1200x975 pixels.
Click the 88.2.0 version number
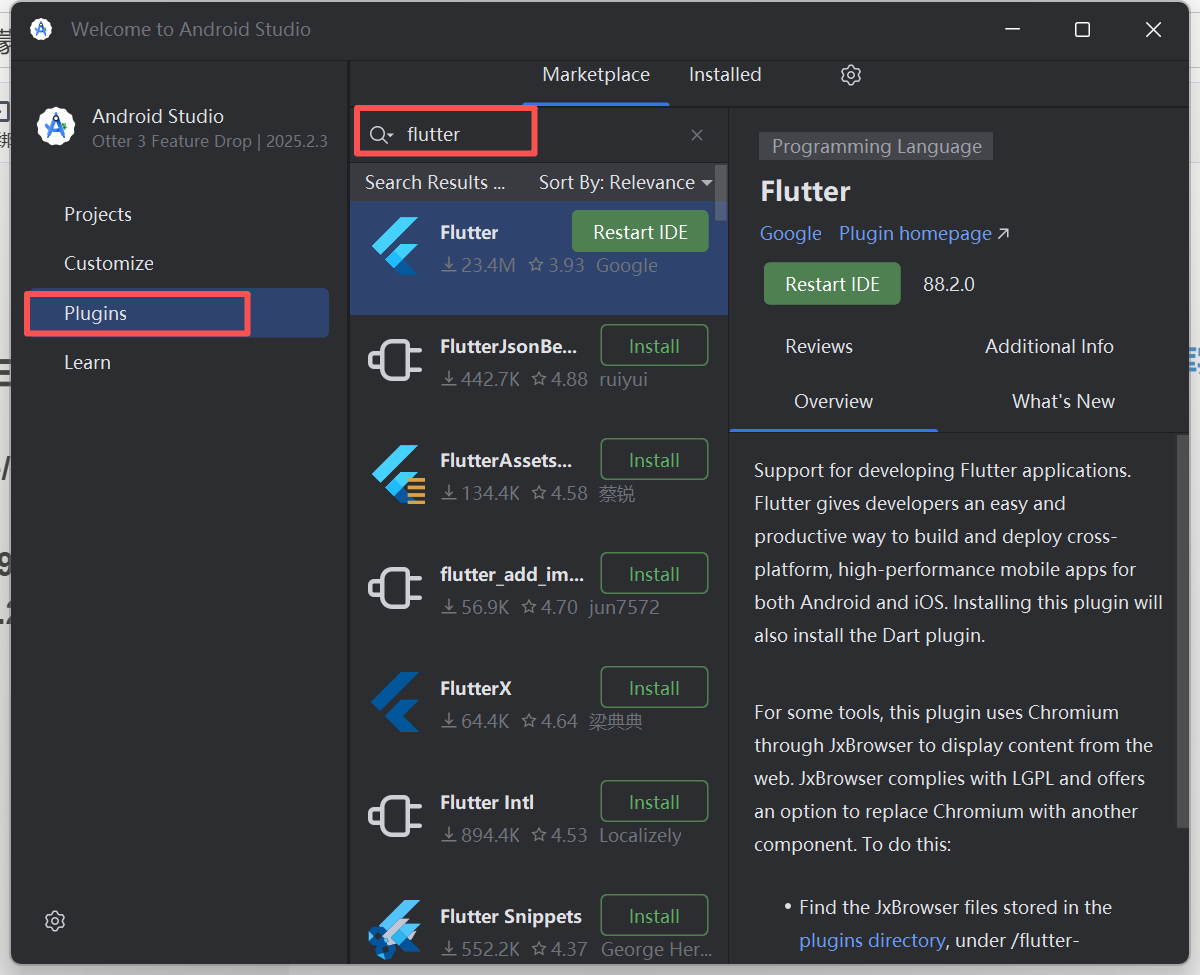point(949,284)
